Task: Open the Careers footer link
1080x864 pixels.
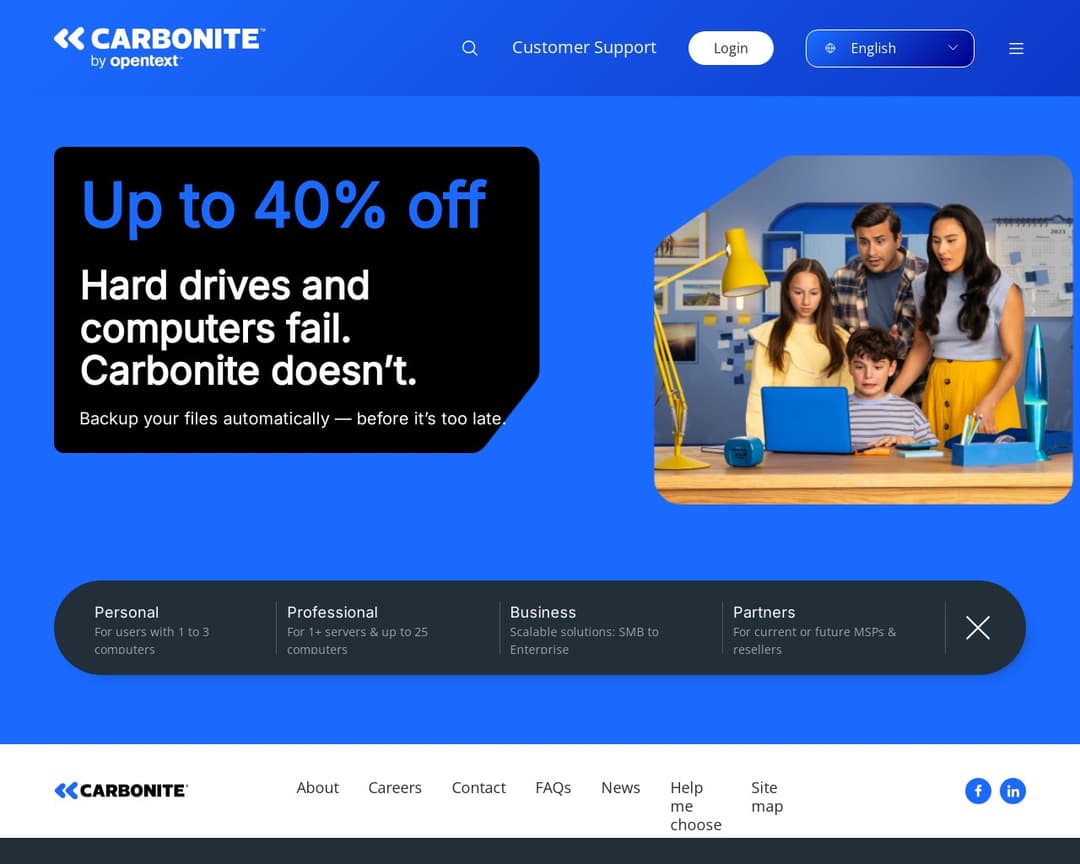Action: (395, 788)
